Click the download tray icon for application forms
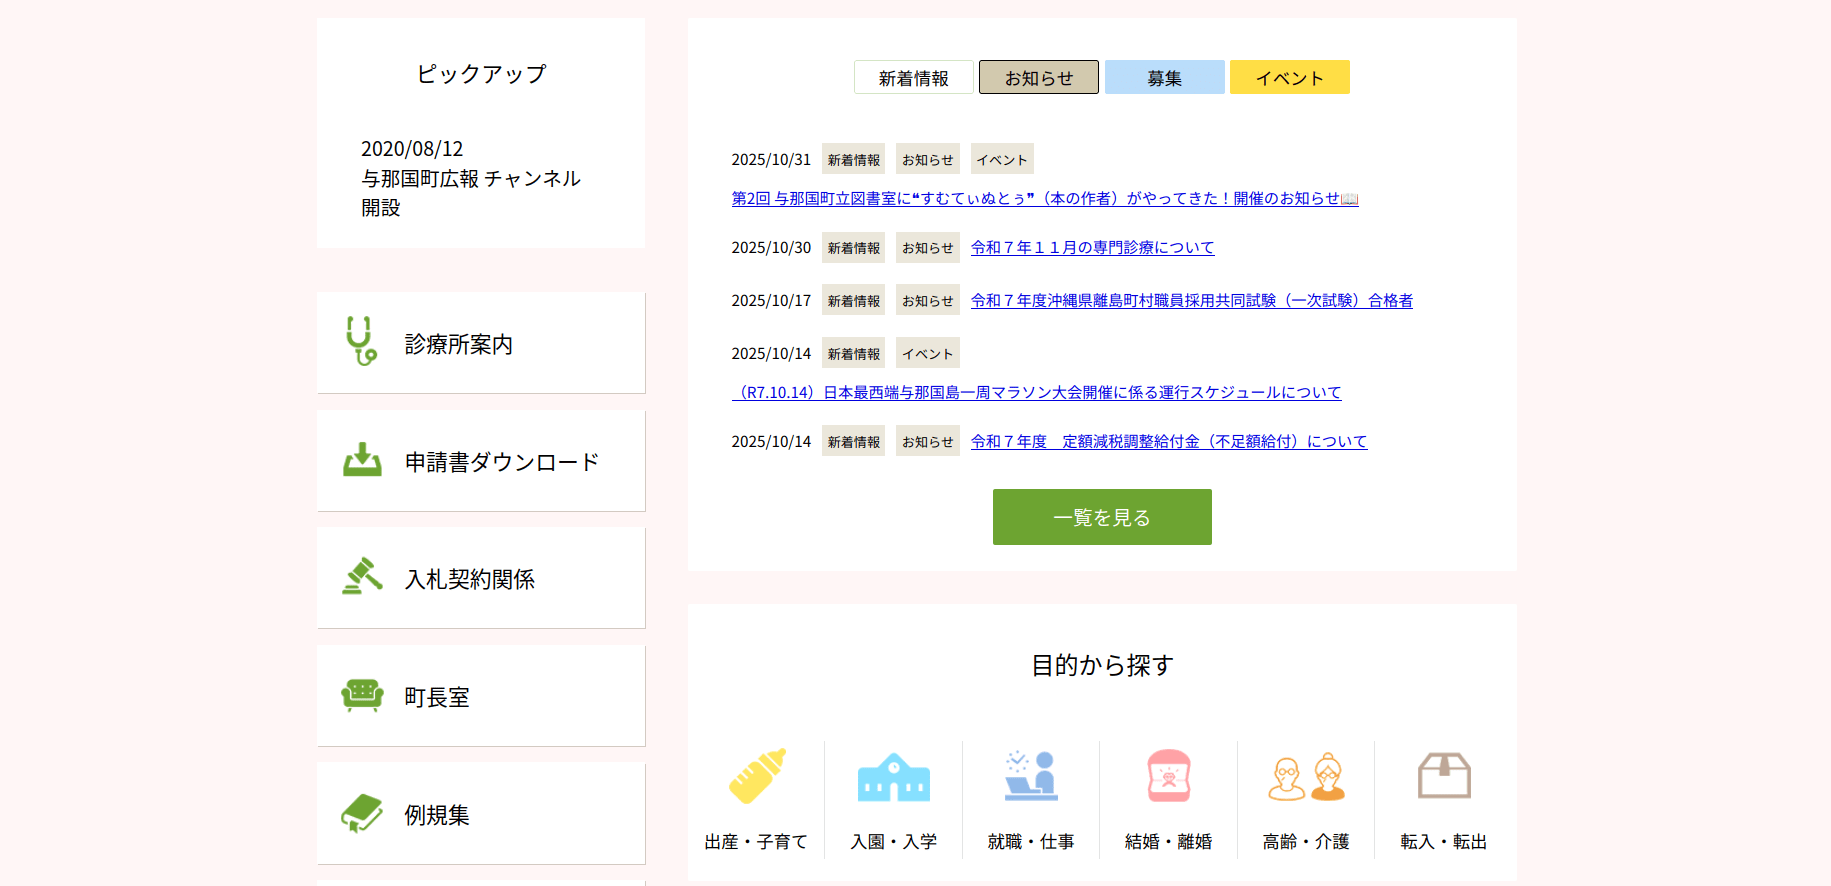1831x886 pixels. pos(362,460)
